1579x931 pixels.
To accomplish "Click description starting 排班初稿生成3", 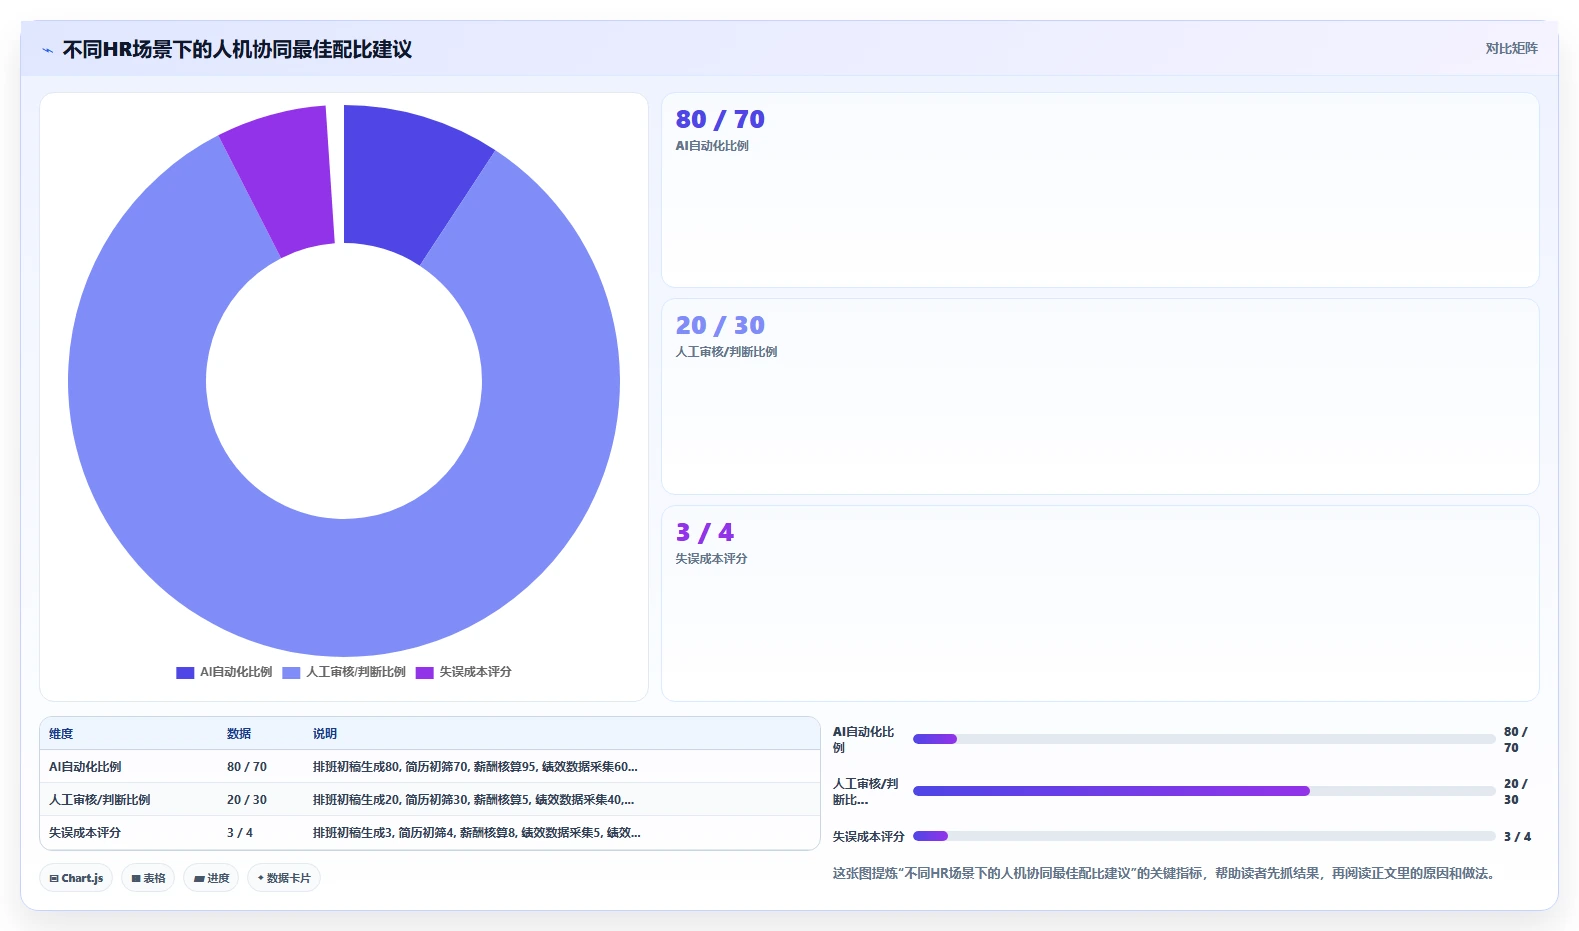I will tap(477, 833).
